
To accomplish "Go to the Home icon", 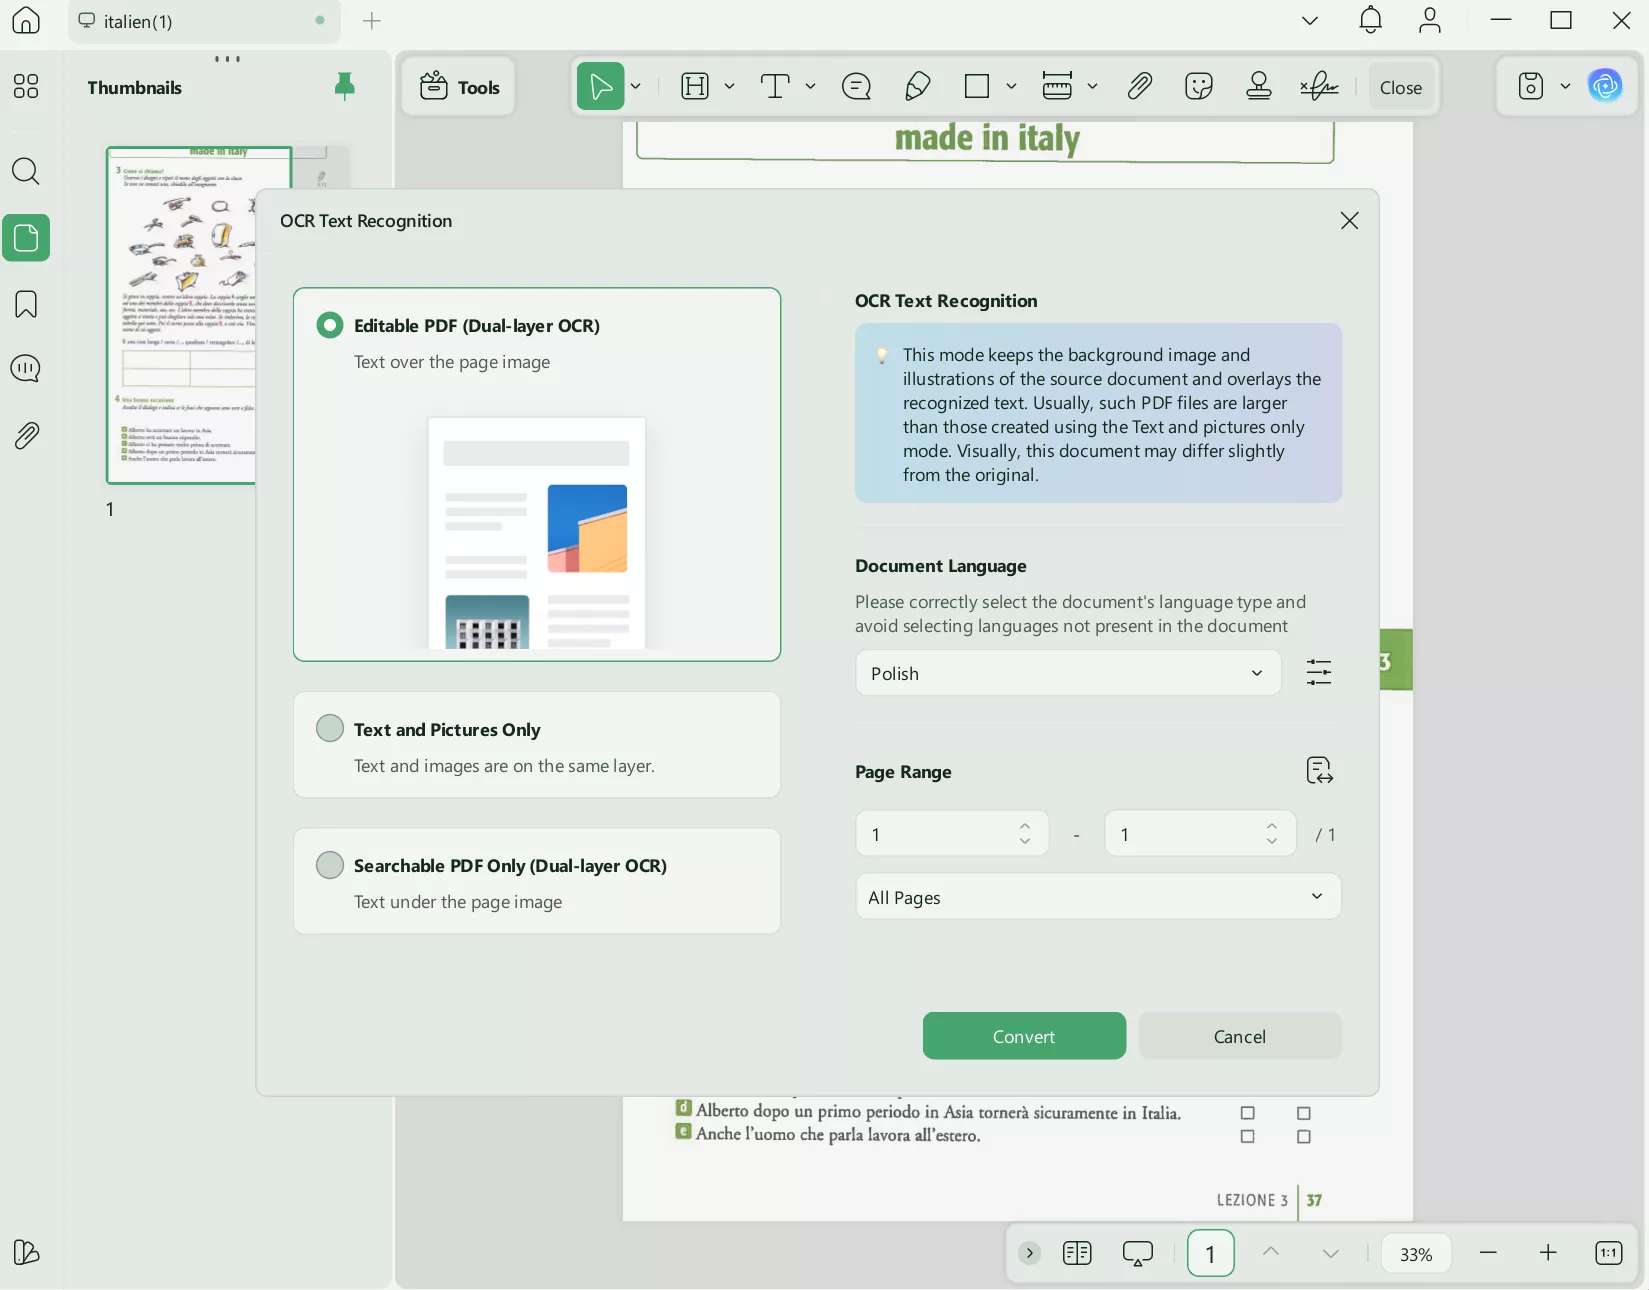I will (26, 20).
